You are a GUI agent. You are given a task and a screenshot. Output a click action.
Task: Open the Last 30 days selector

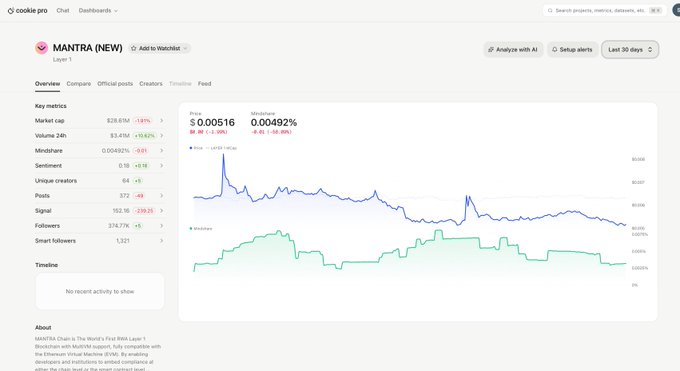coord(630,49)
